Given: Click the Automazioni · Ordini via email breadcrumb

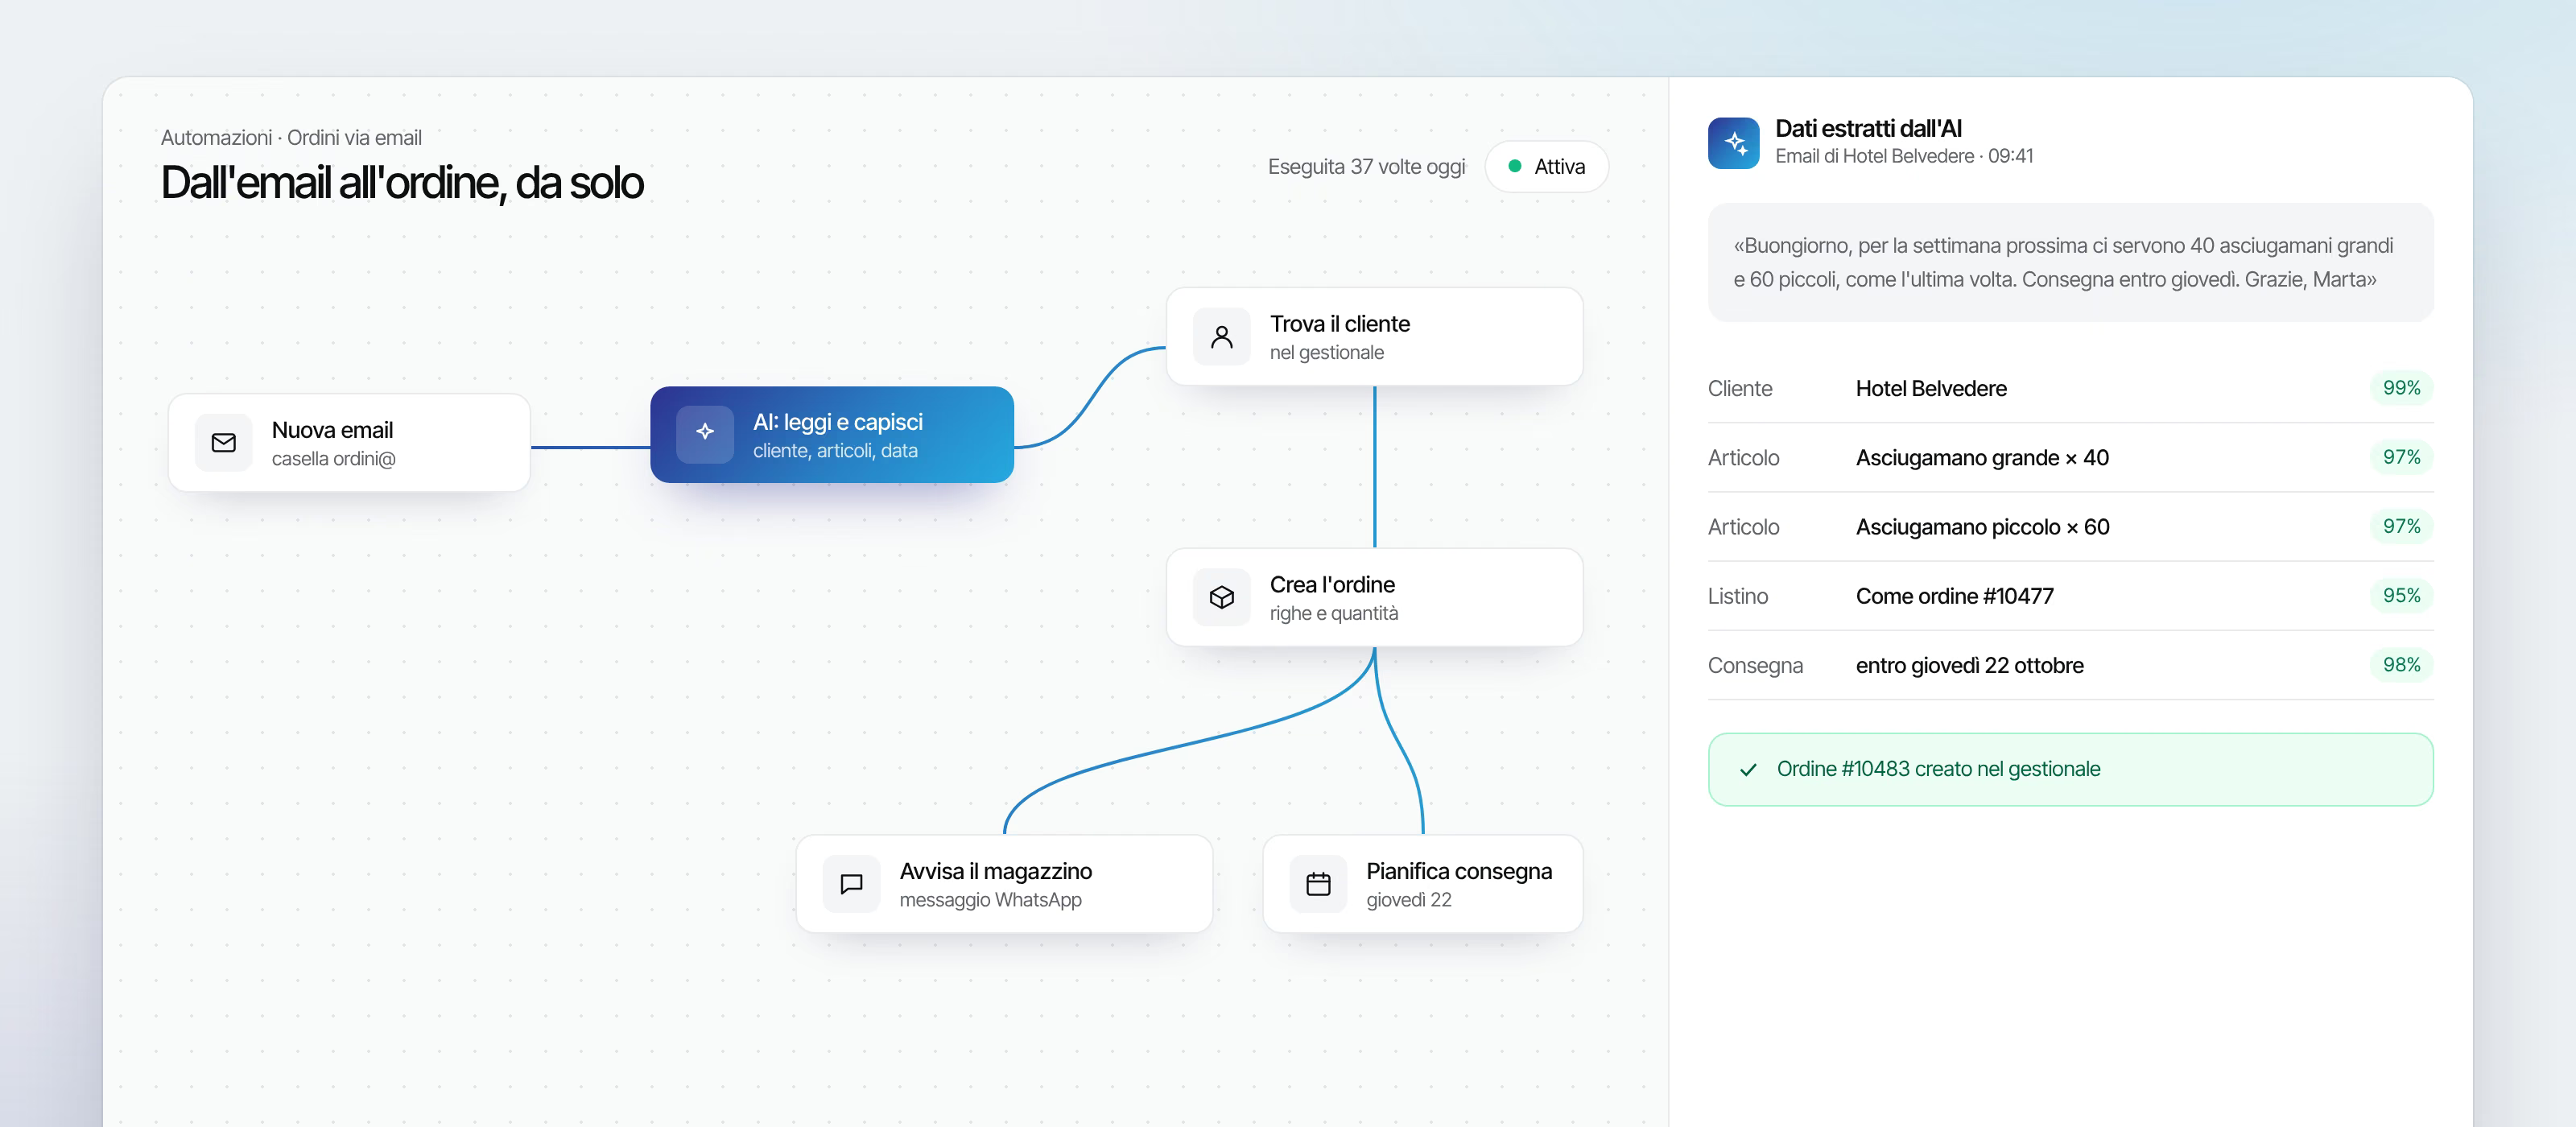Looking at the screenshot, I should [291, 137].
